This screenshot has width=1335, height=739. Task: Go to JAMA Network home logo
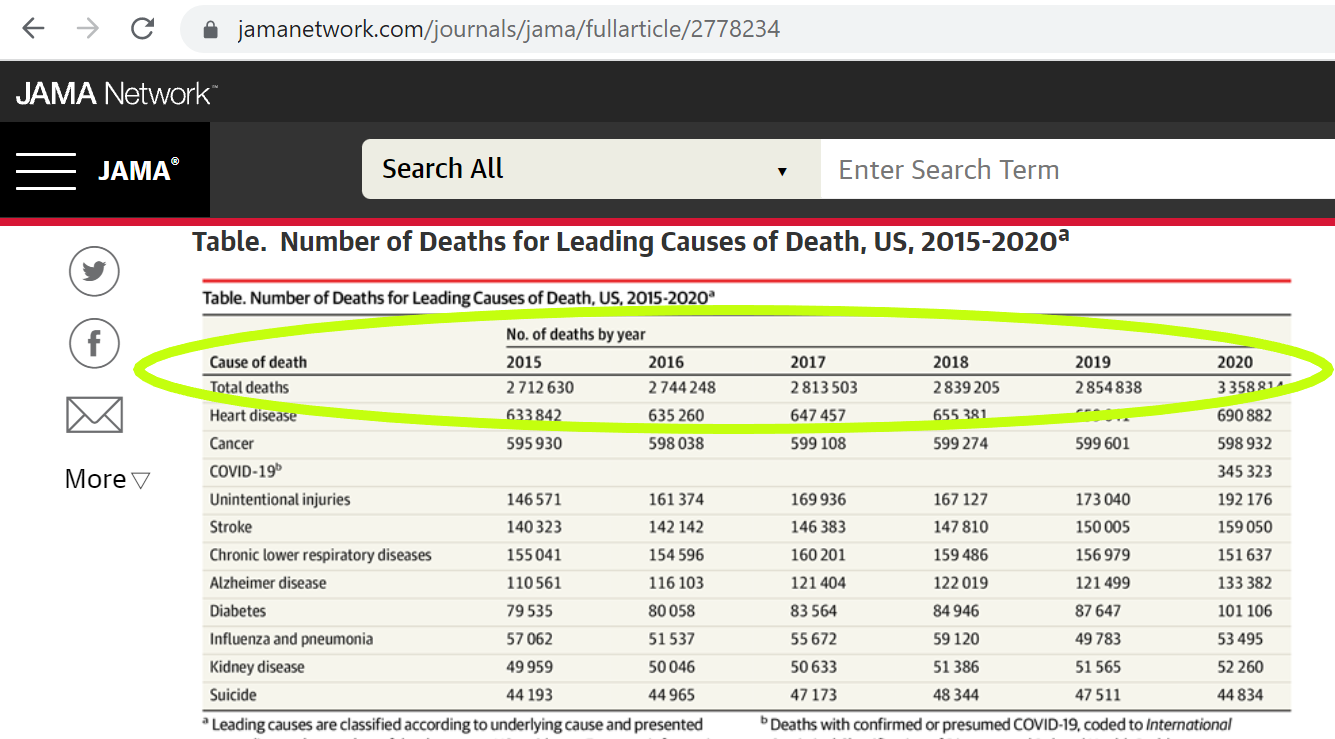(116, 94)
